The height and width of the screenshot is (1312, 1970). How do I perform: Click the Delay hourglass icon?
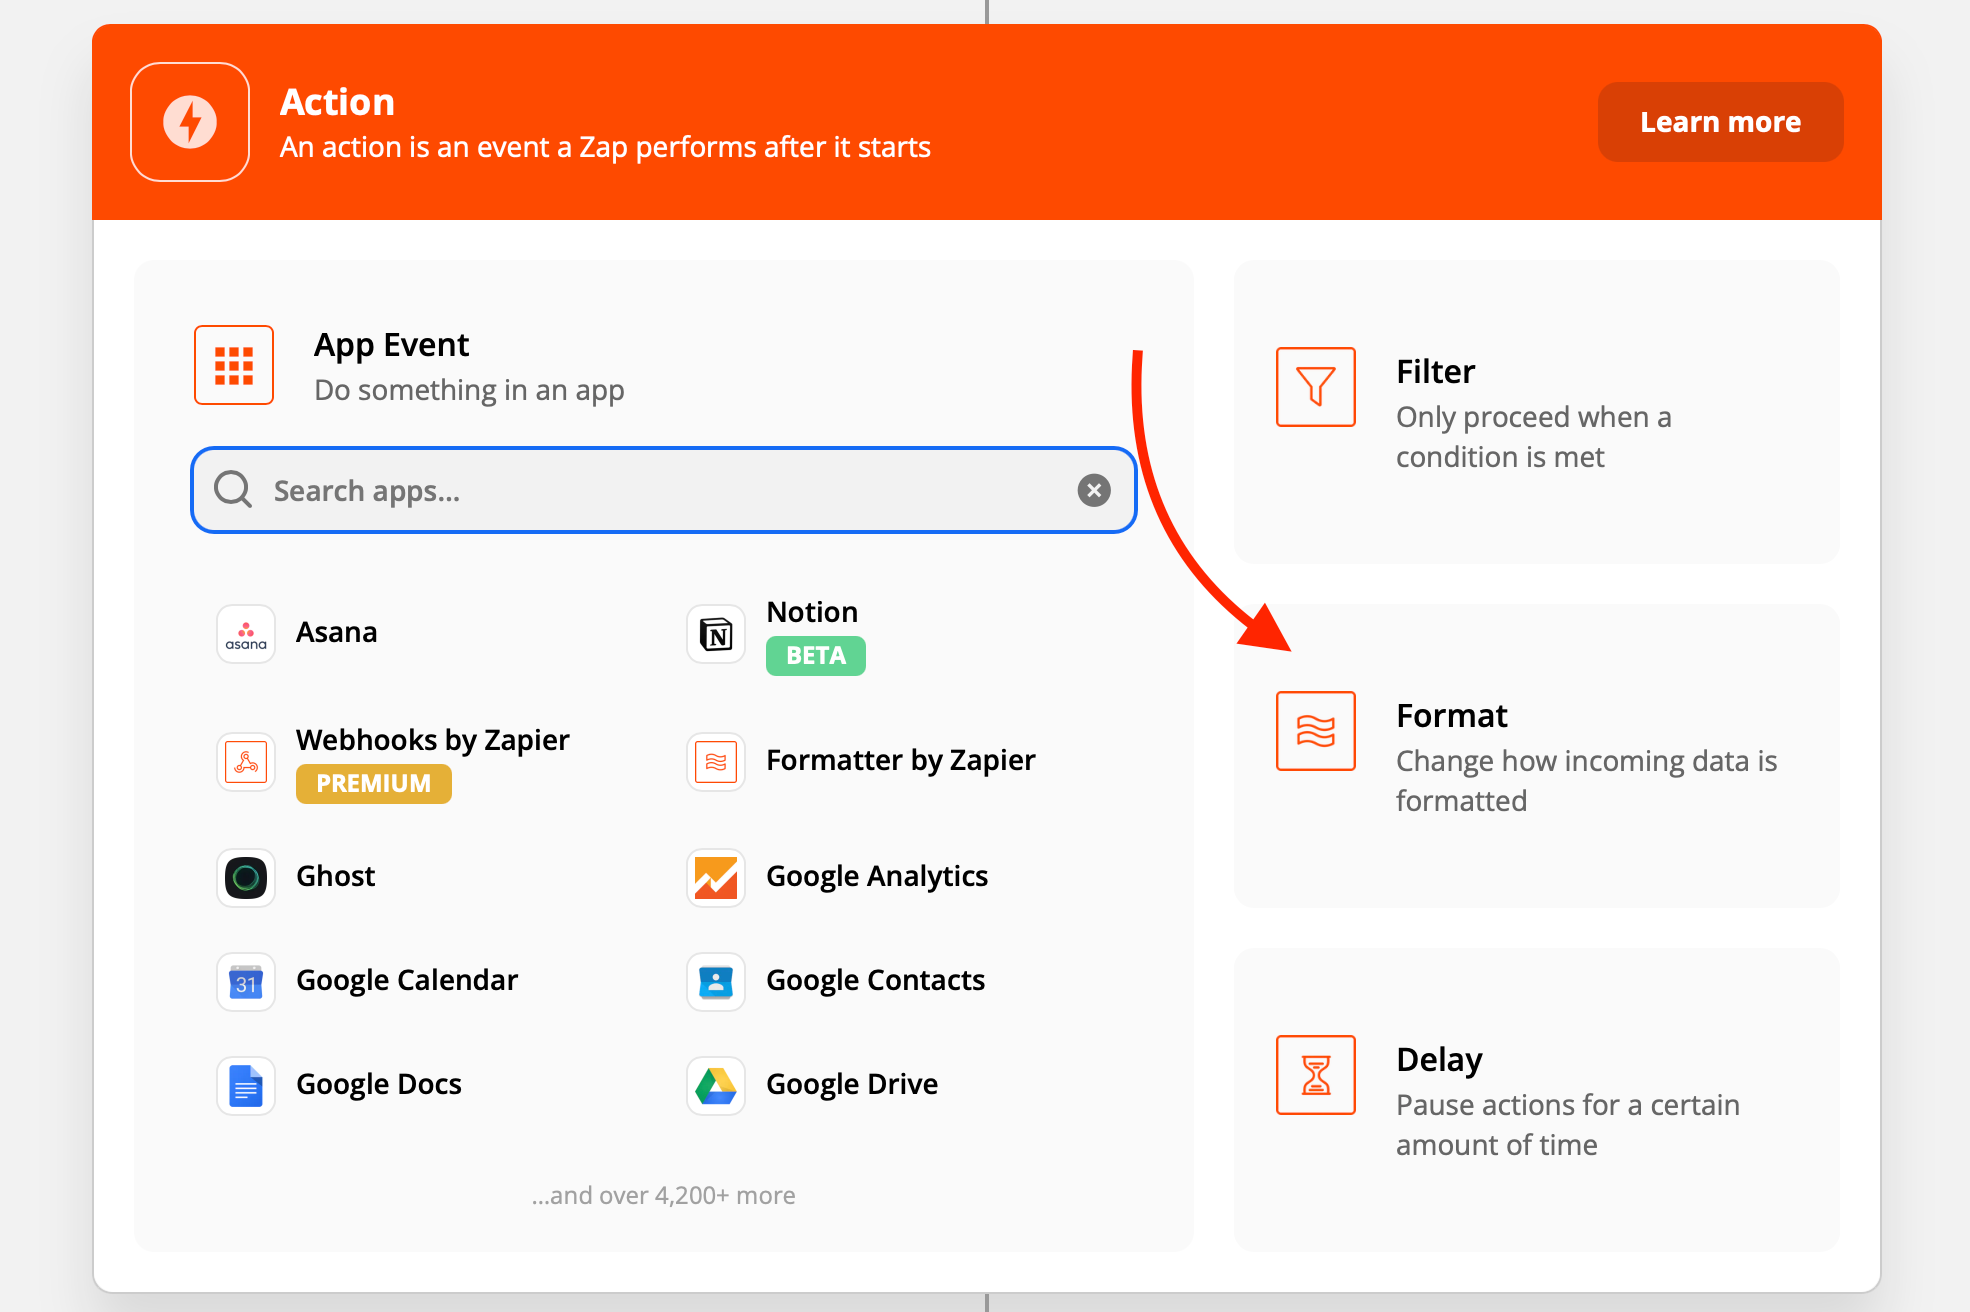pyautogui.click(x=1316, y=1075)
